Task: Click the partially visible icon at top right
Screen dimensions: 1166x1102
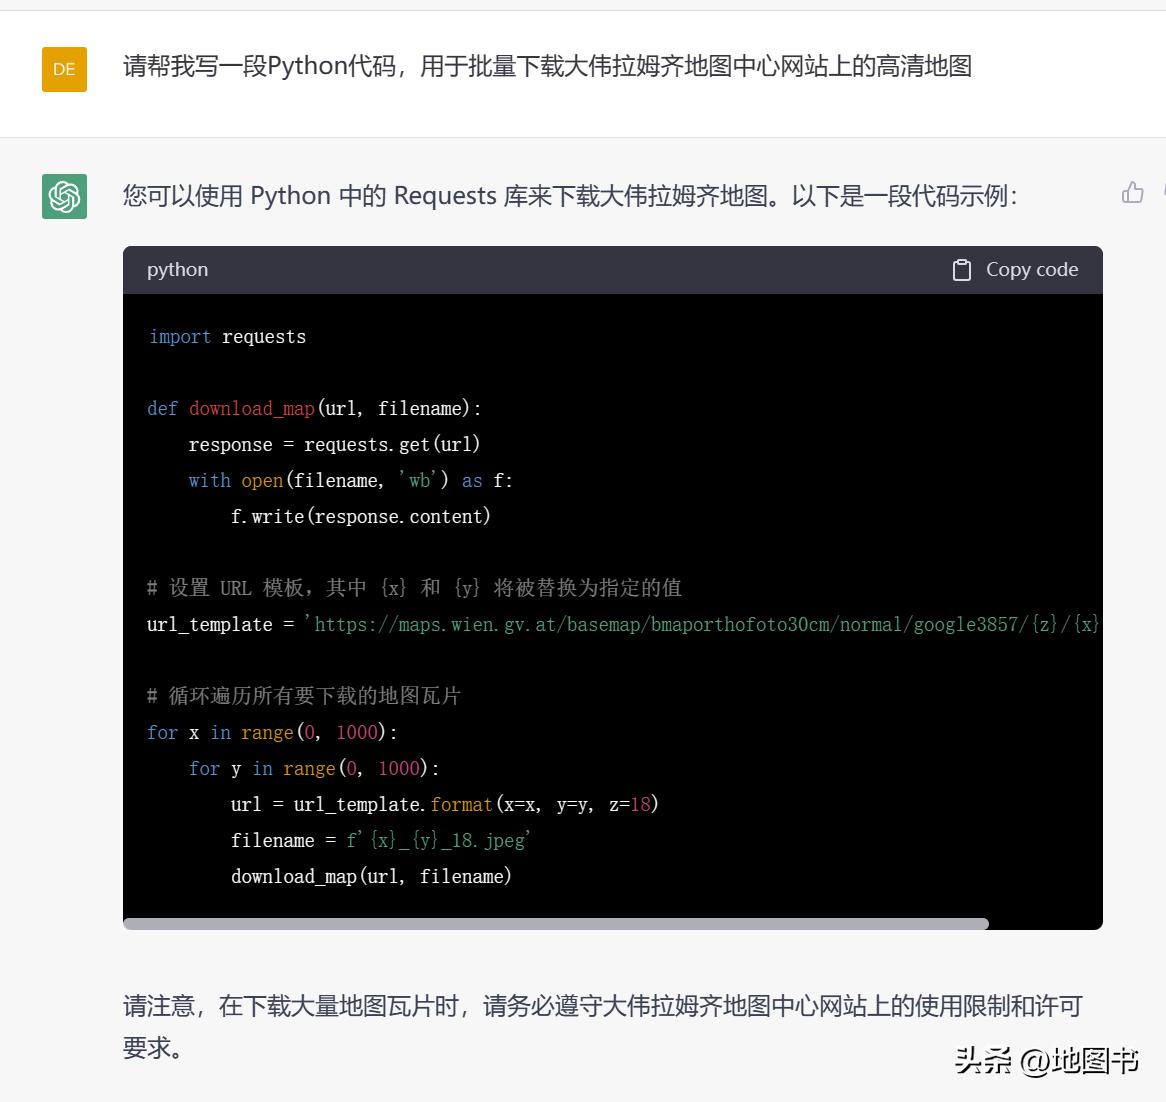Action: pos(1162,192)
